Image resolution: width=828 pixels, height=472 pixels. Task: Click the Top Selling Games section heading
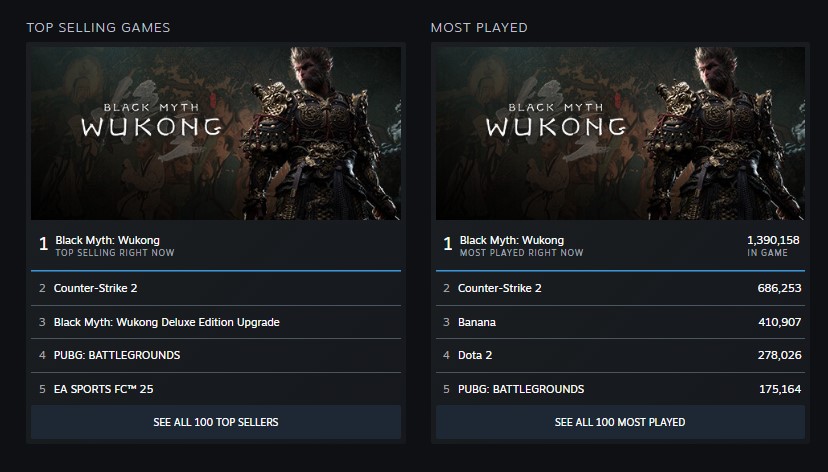click(98, 27)
